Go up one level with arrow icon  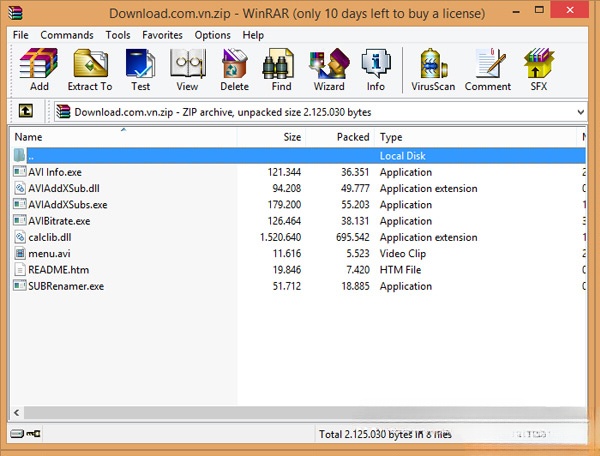(x=26, y=111)
